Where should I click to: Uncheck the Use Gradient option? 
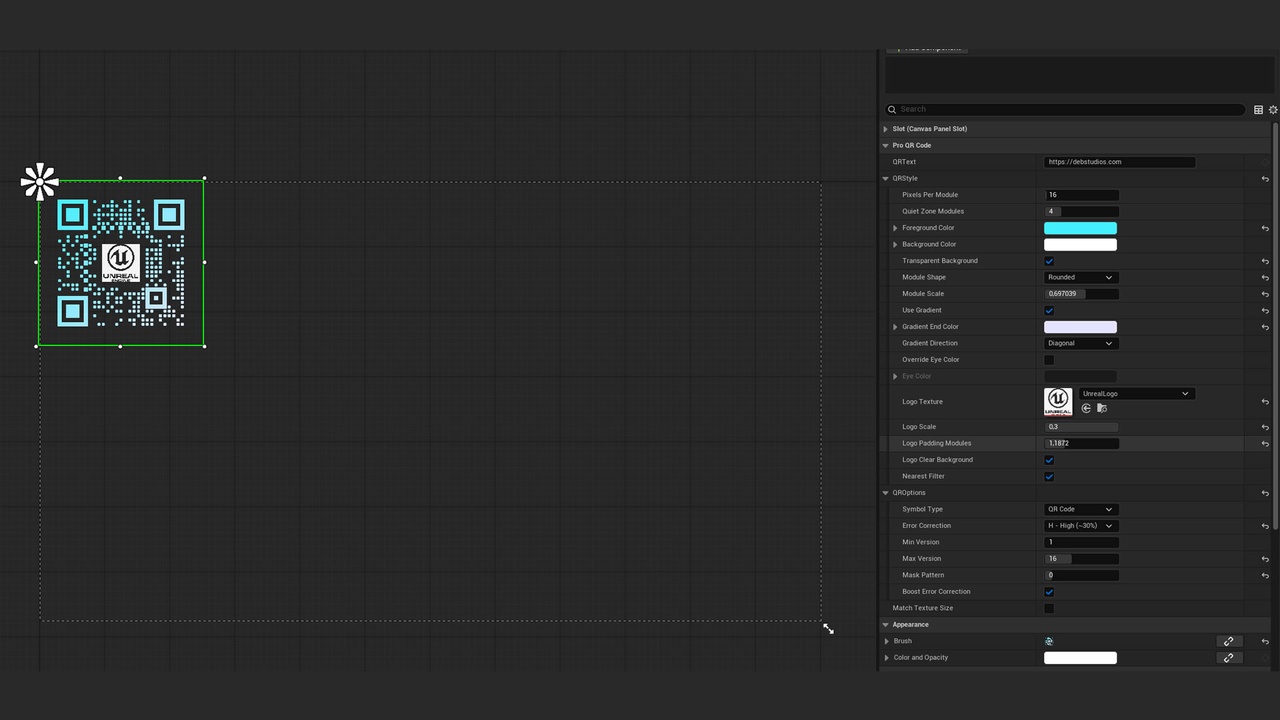click(x=1049, y=310)
